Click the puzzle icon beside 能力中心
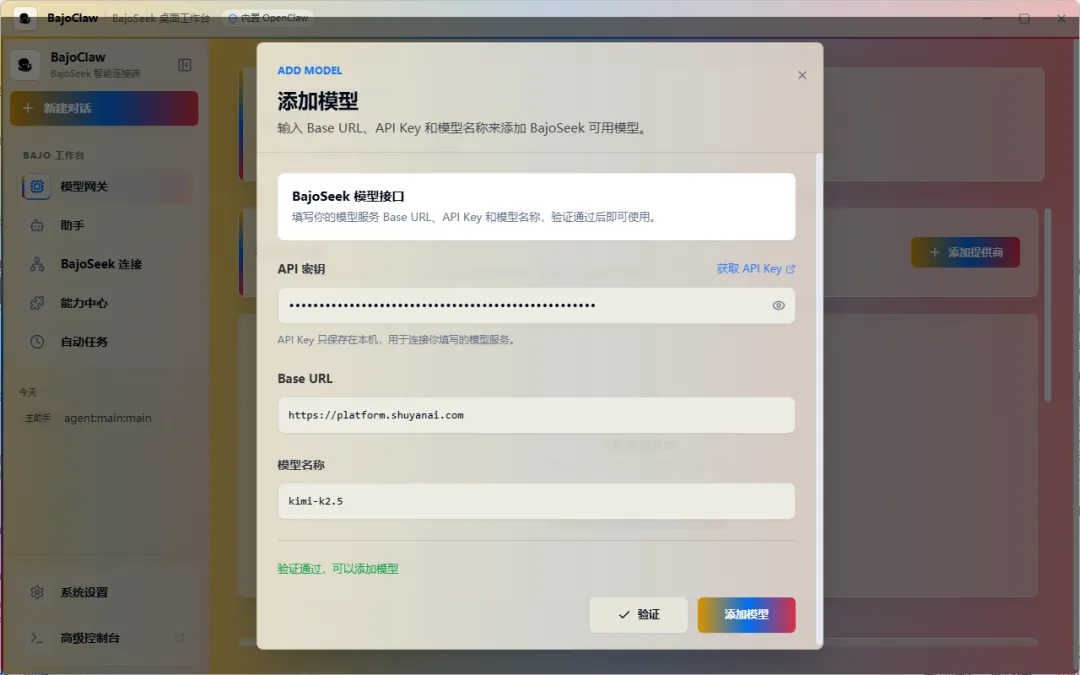 [37, 303]
